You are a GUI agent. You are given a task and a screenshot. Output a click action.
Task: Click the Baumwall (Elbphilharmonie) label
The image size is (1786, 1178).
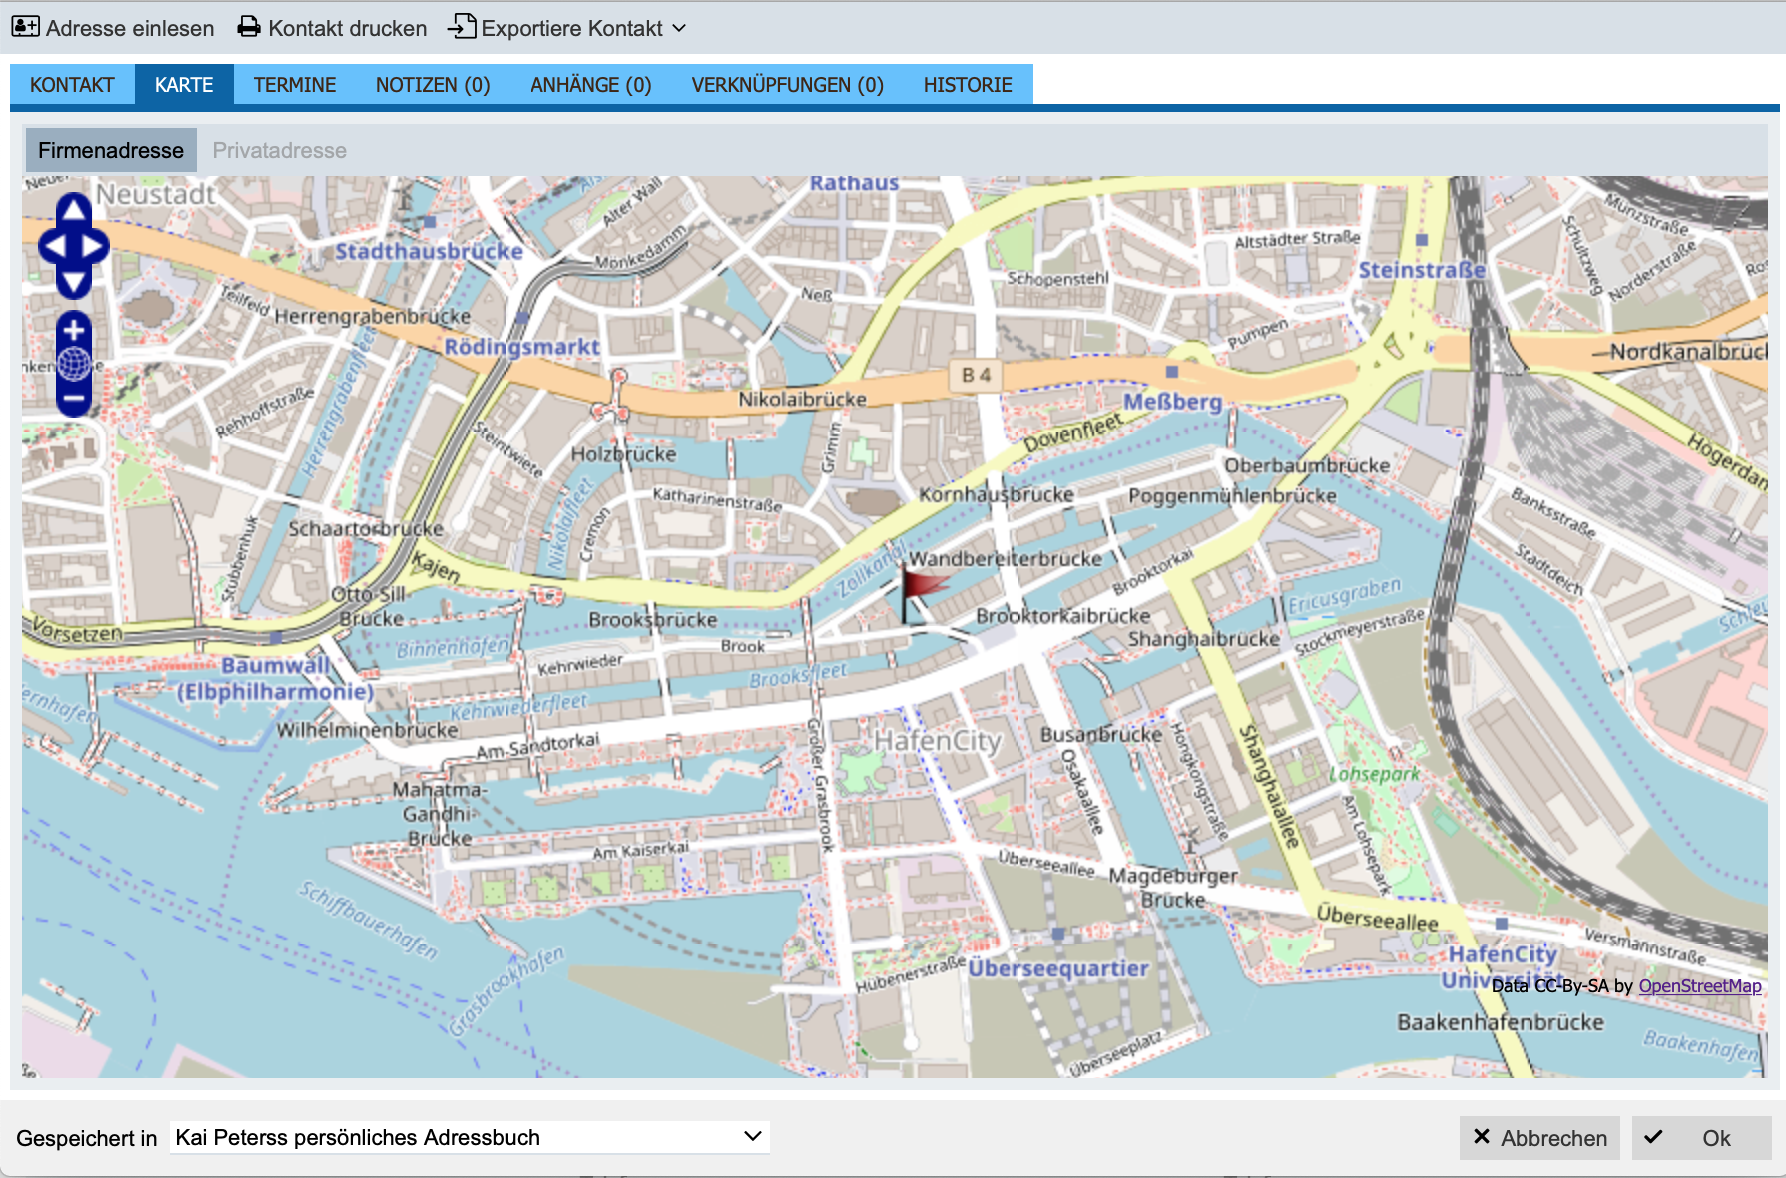(x=275, y=679)
